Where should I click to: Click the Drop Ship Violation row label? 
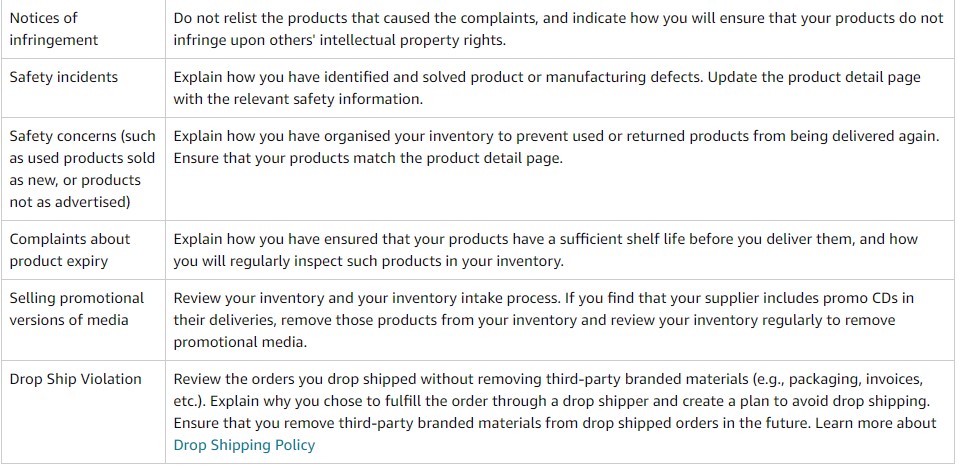click(75, 379)
